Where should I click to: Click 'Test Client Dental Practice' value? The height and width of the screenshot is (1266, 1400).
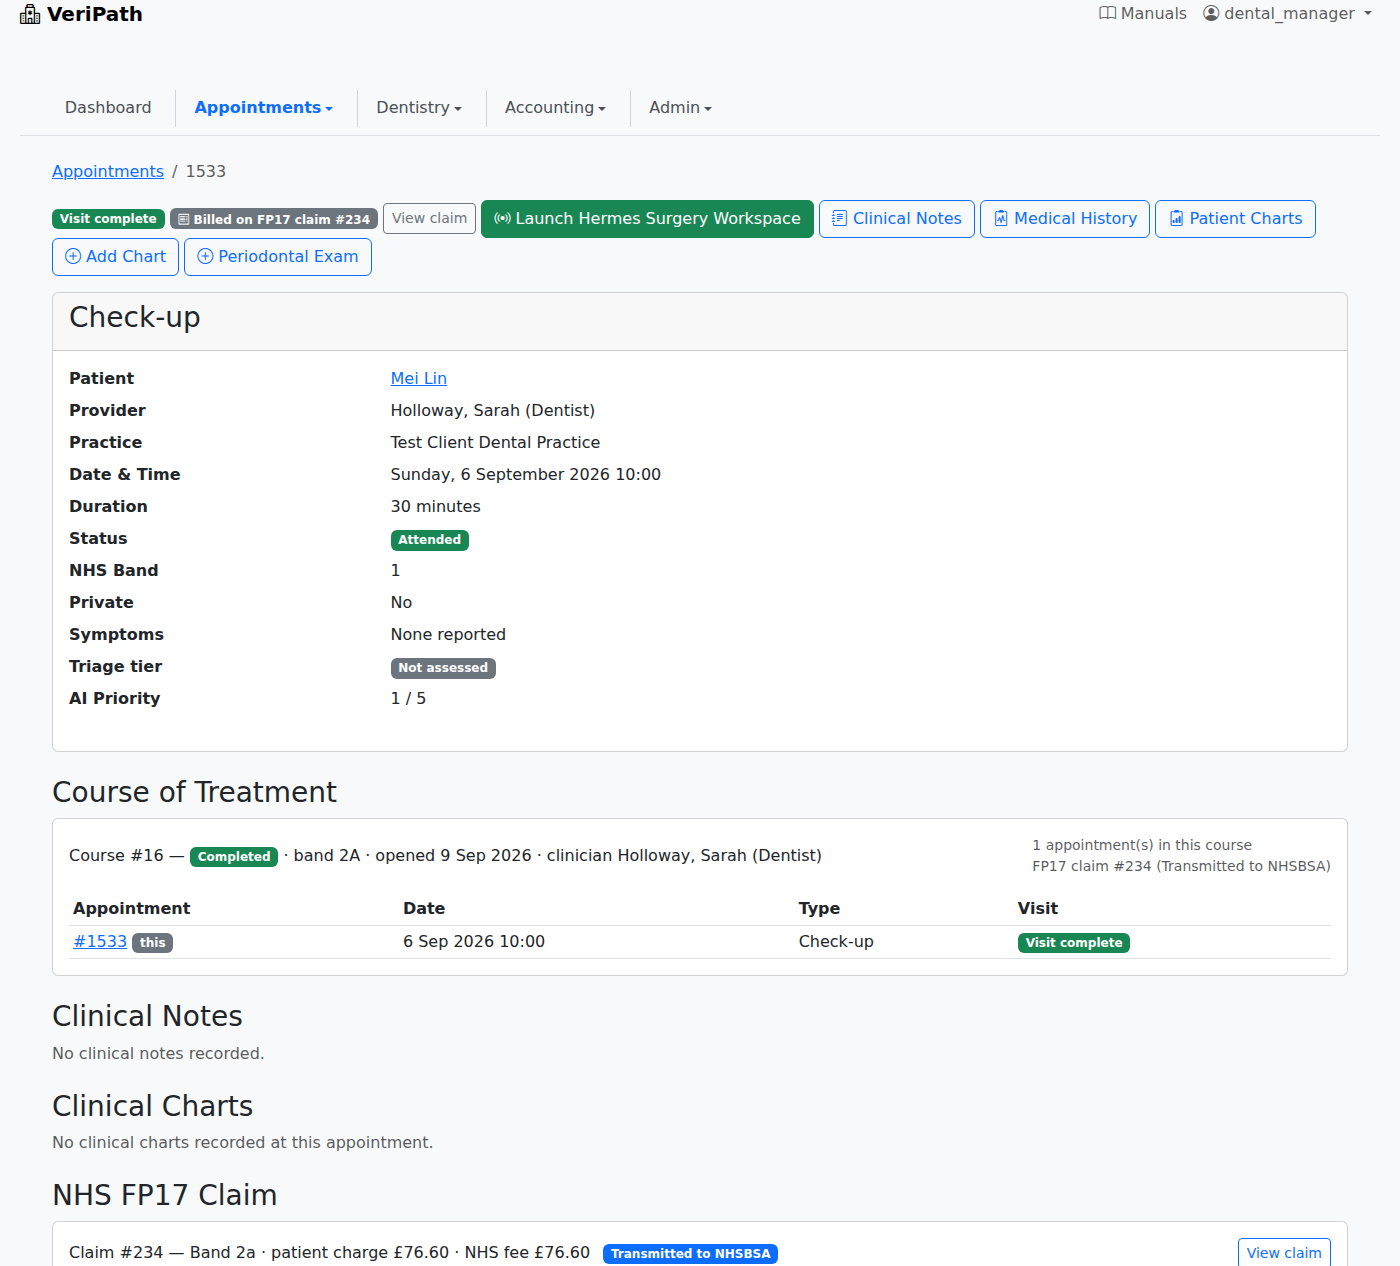tap(495, 442)
